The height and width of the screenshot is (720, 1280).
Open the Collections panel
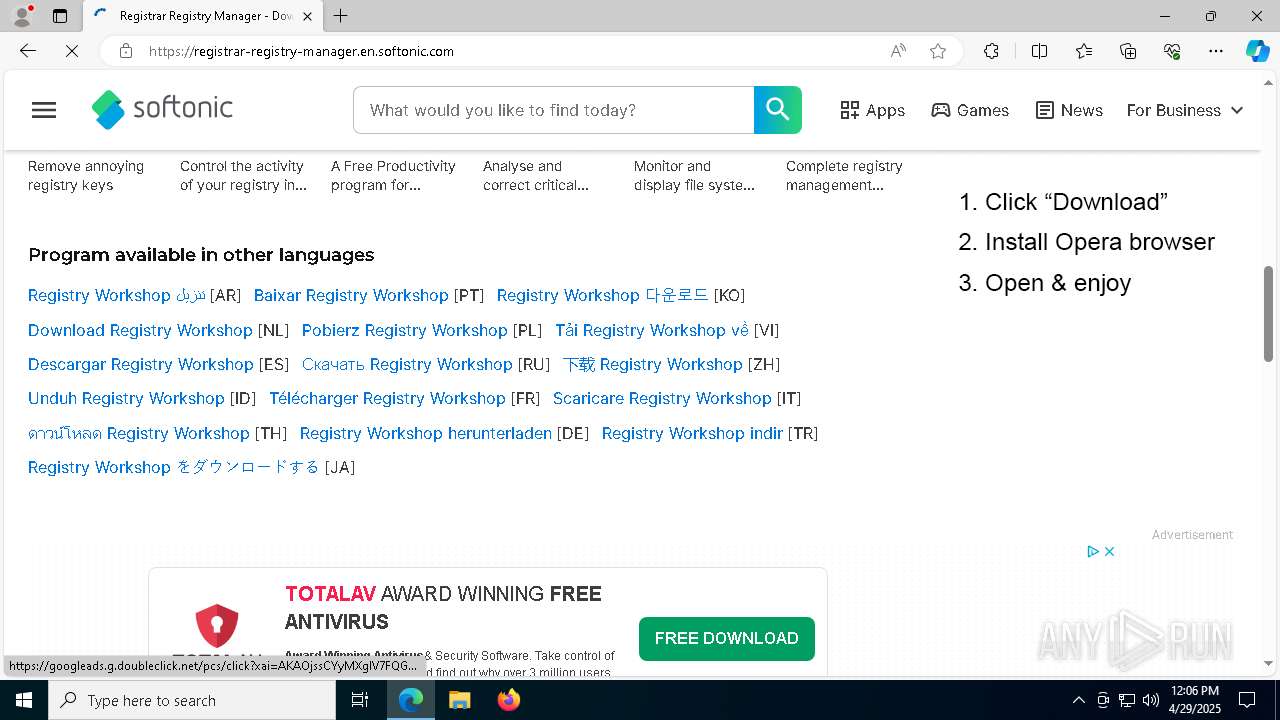(x=1128, y=51)
